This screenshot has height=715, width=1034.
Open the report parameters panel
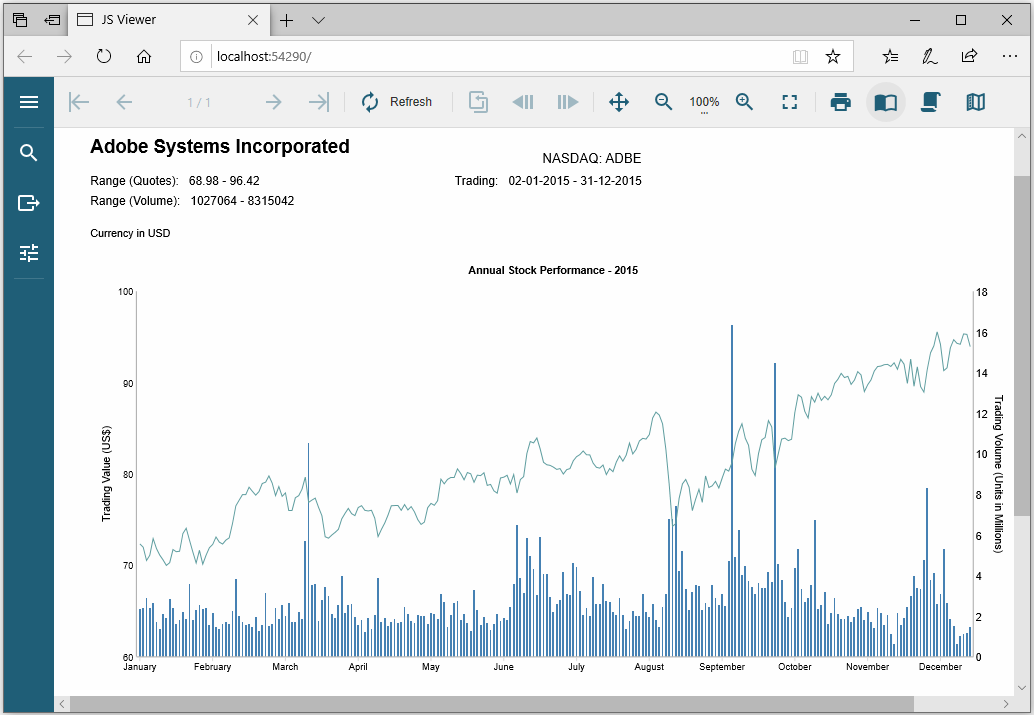28,252
